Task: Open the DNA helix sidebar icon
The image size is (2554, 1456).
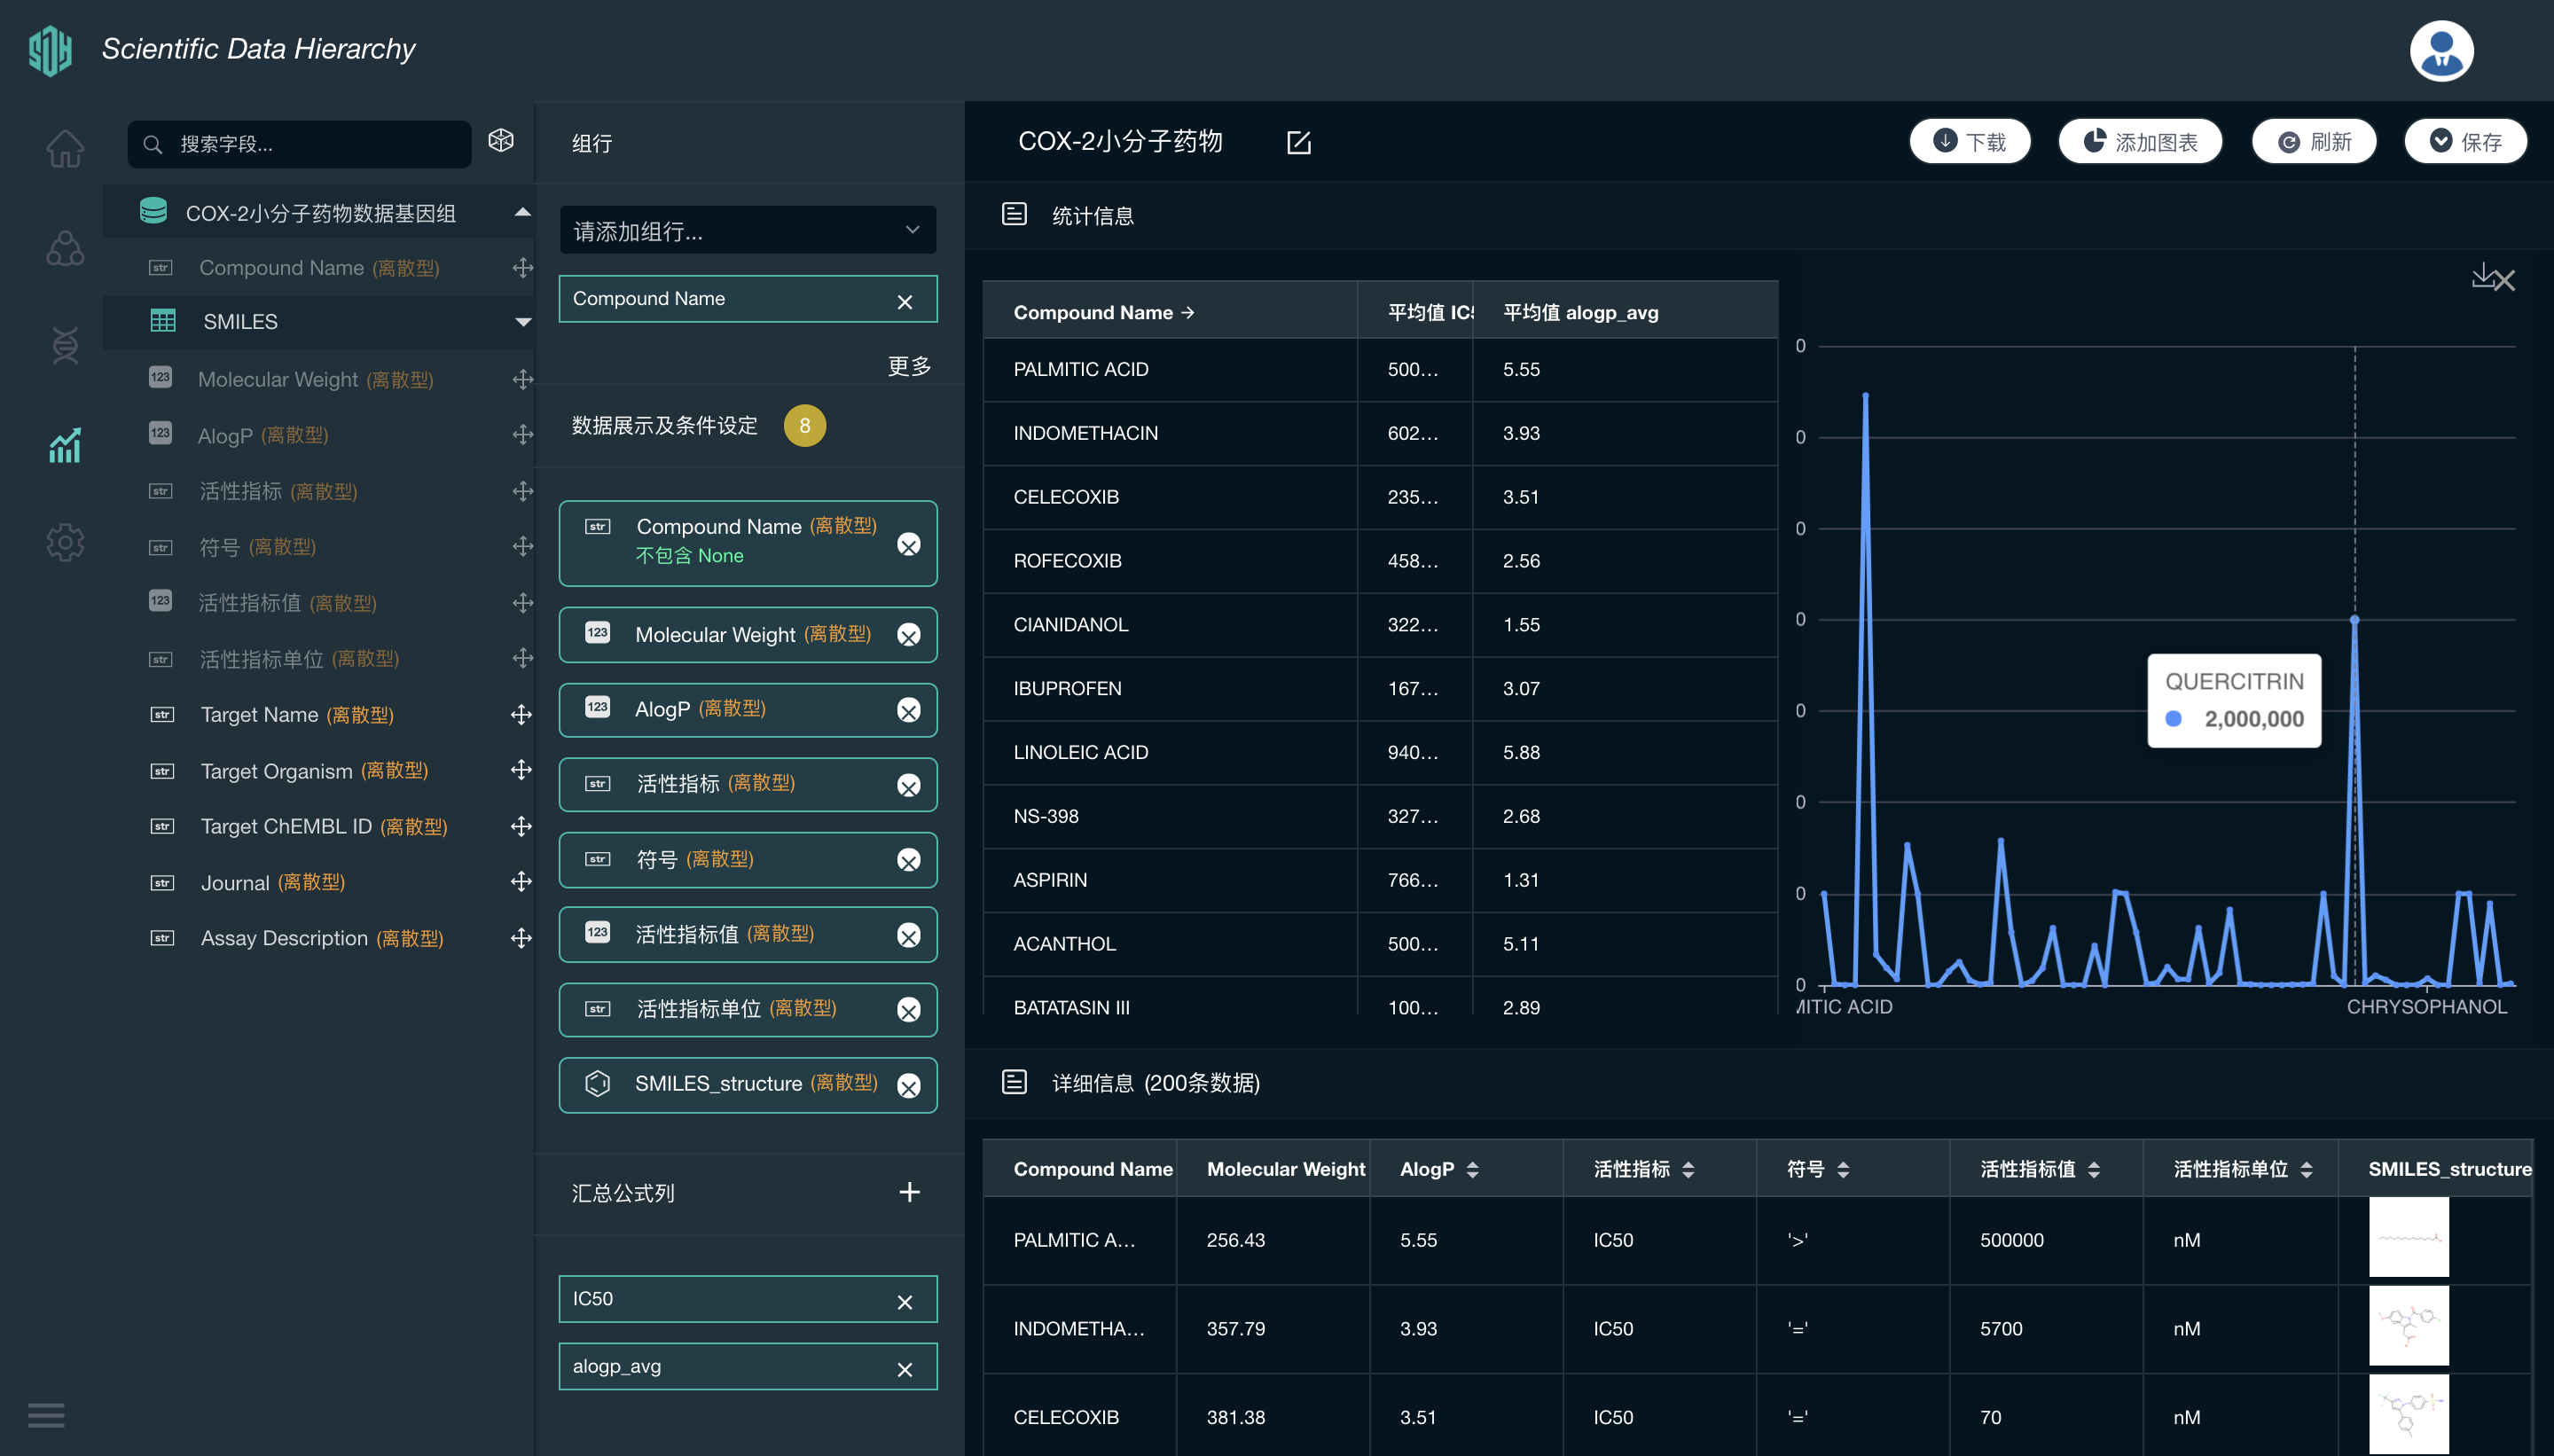Action: [x=65, y=345]
